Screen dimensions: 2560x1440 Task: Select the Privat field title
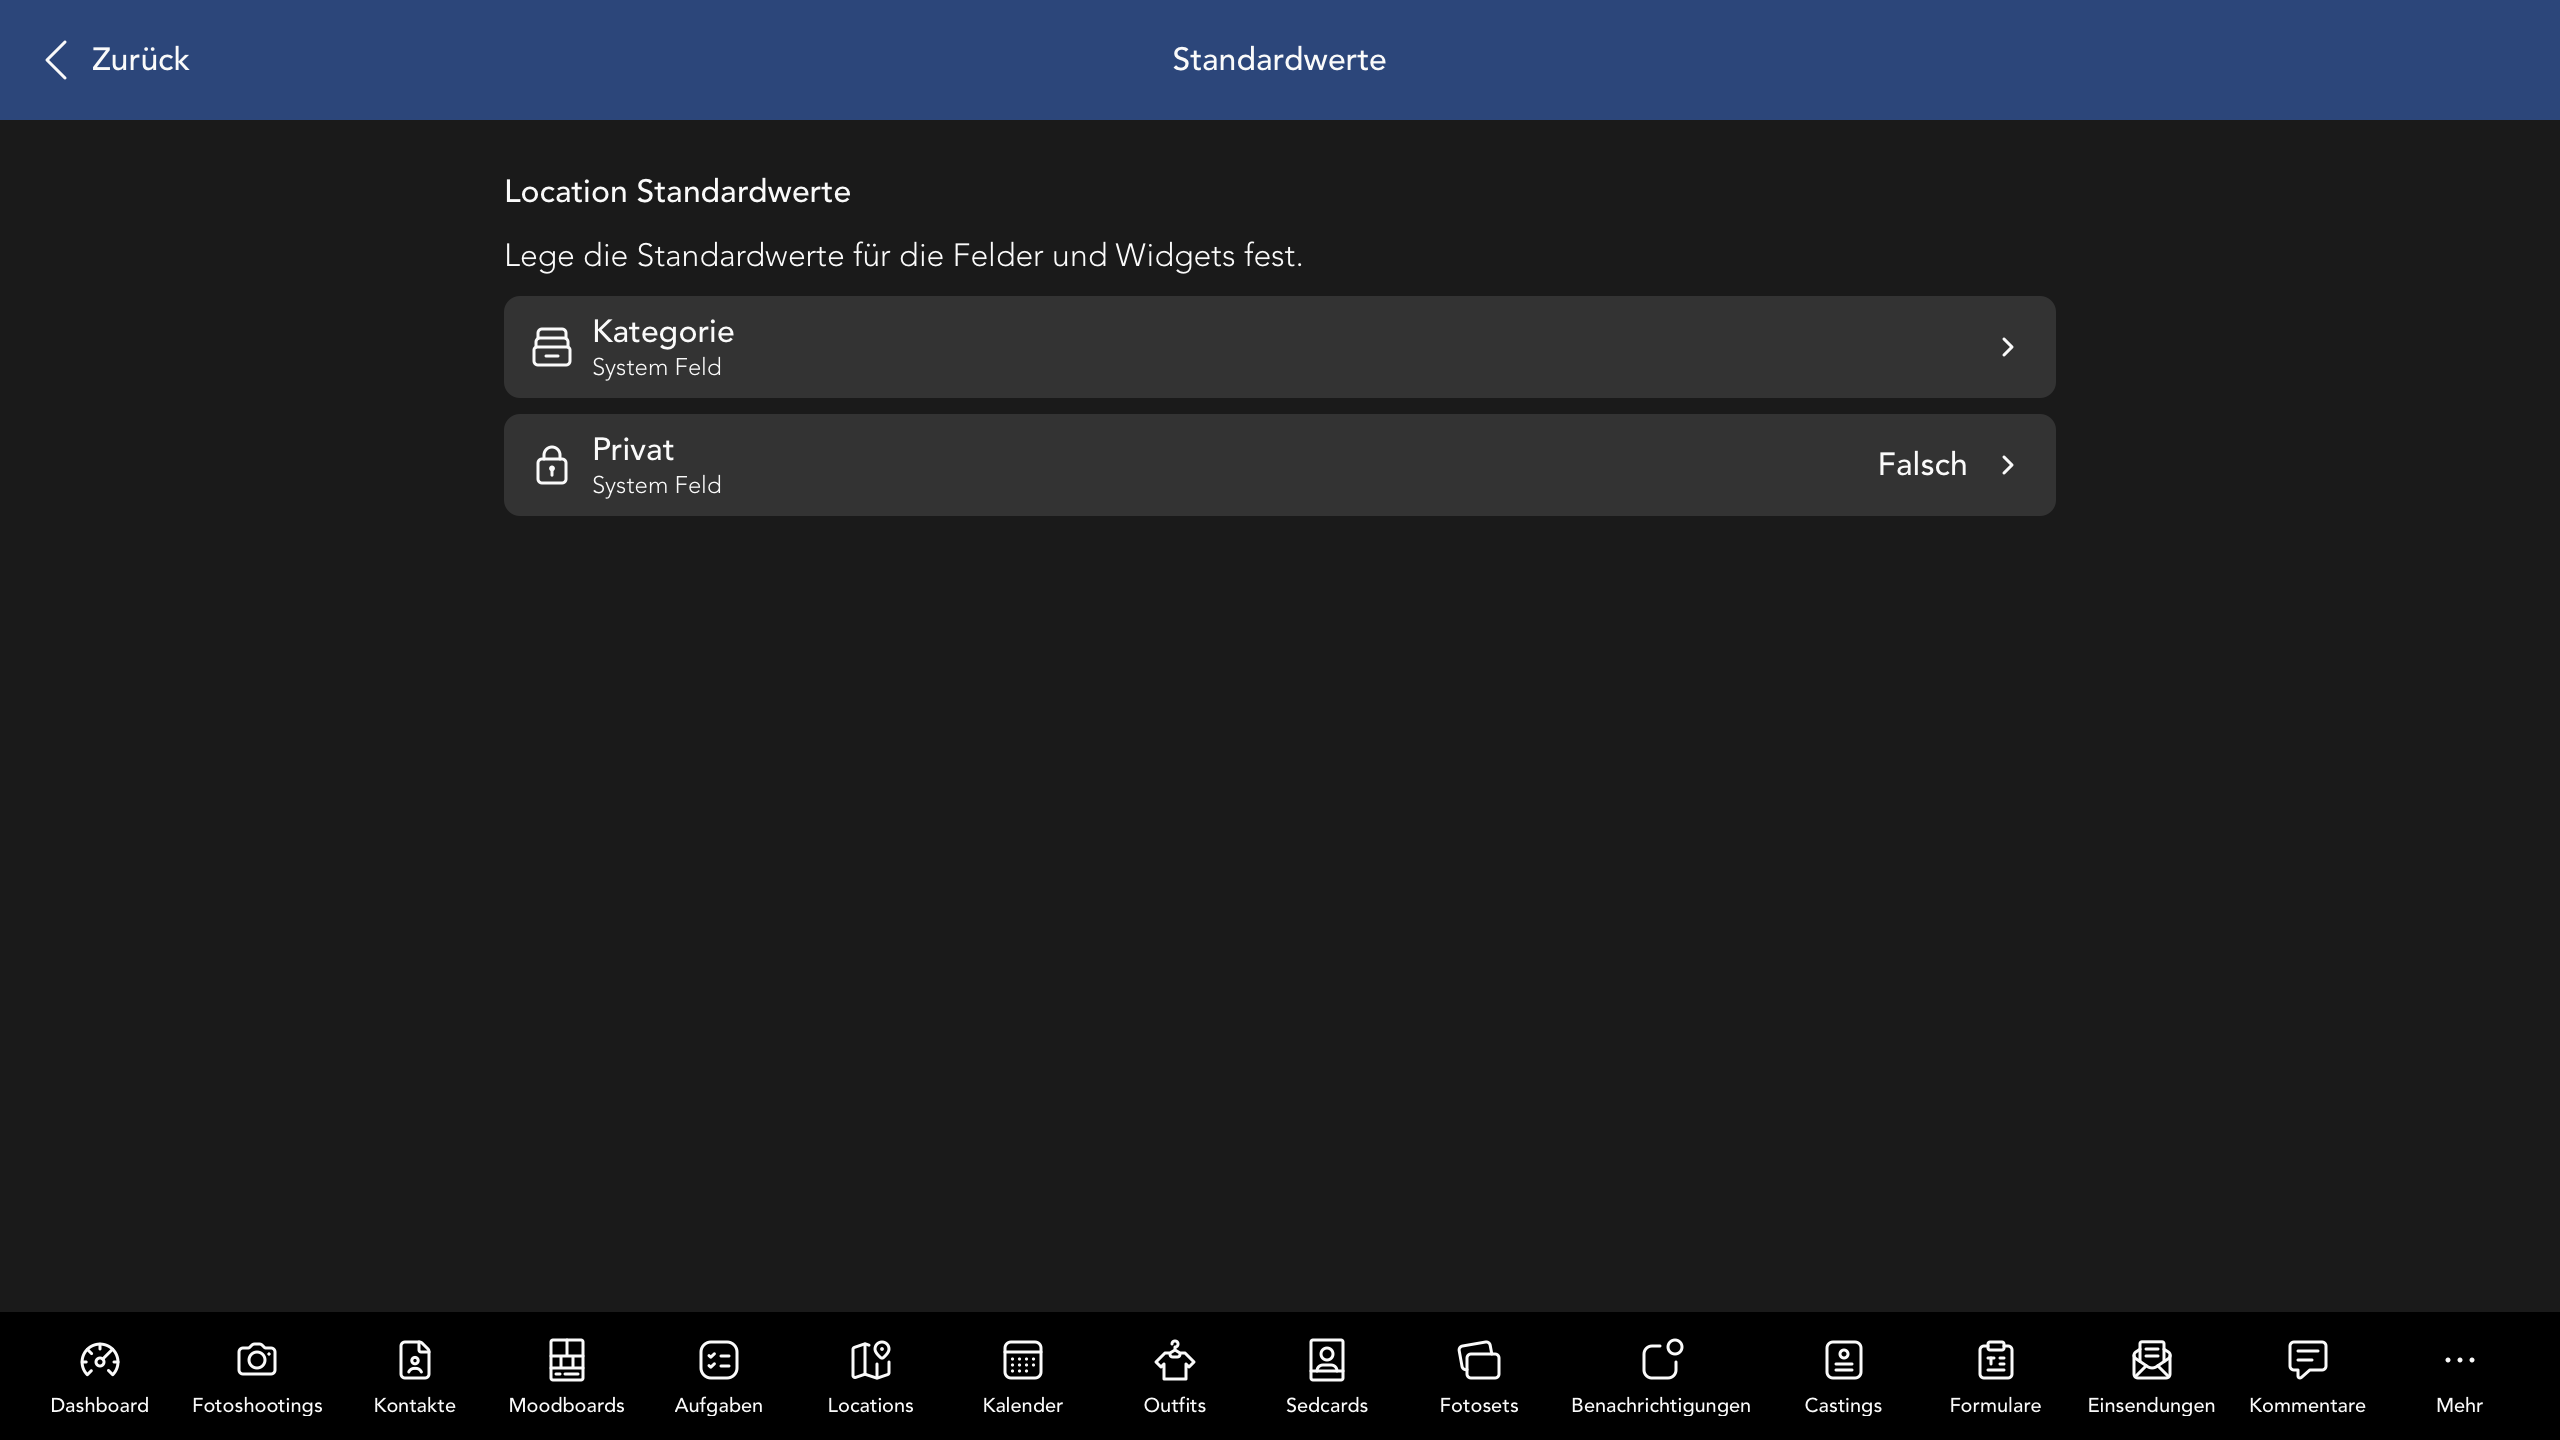pos(633,449)
